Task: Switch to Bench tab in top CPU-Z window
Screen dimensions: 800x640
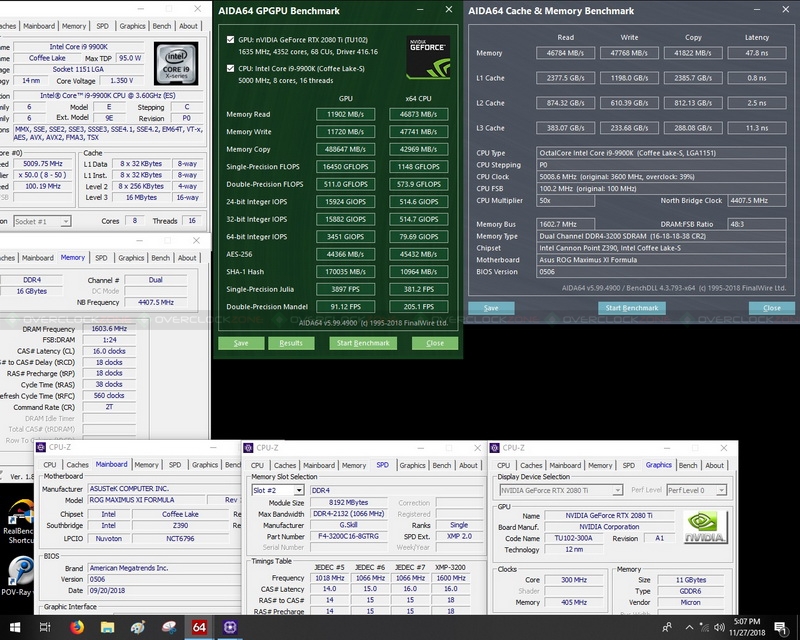Action: click(x=161, y=26)
